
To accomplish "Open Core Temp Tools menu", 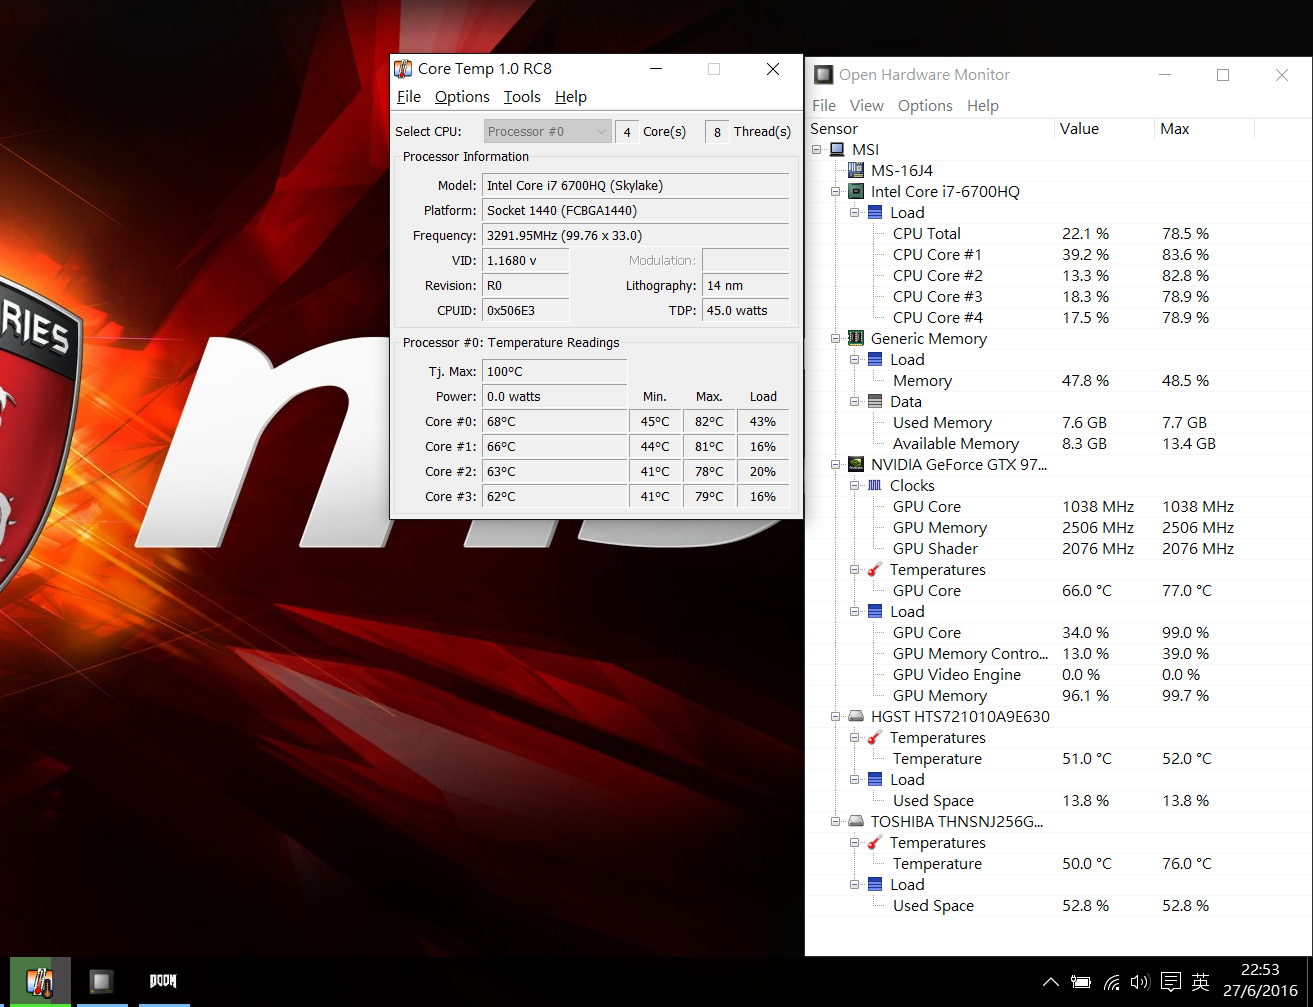I will [522, 97].
